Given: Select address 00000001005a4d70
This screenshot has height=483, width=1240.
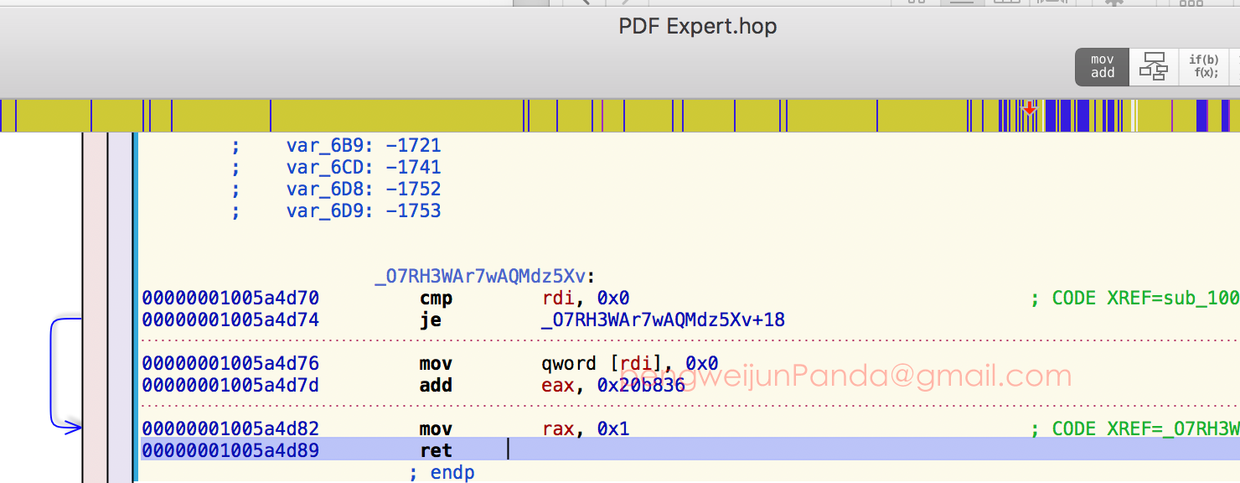Looking at the screenshot, I should tap(230, 298).
